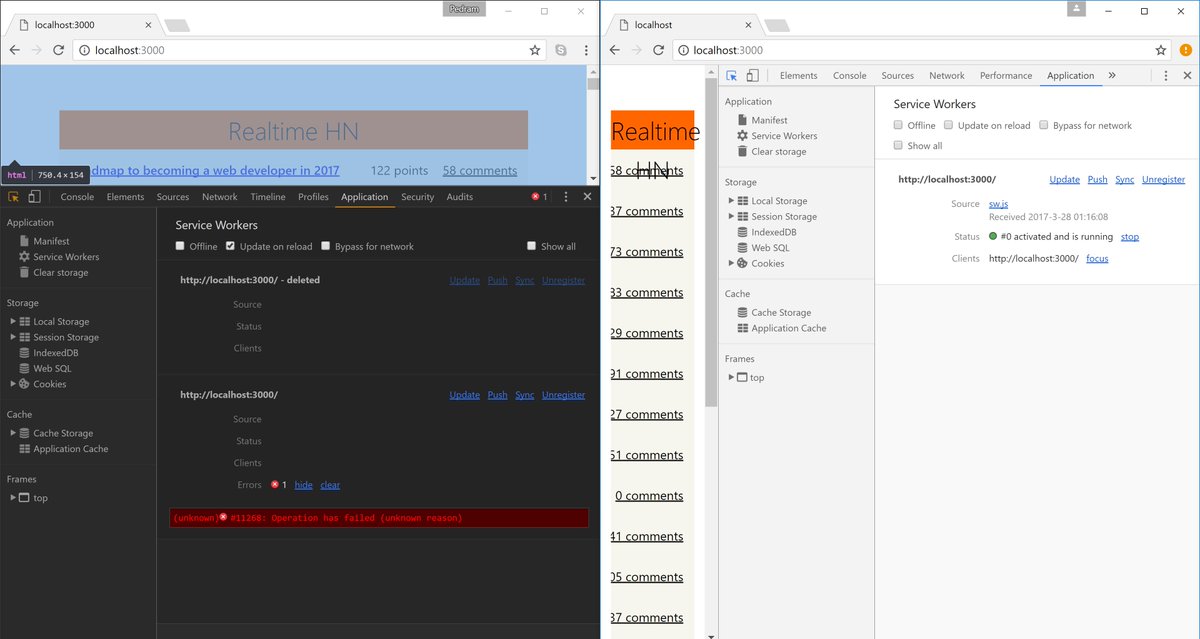
Task: Check Show all in dark DevTools
Action: click(x=532, y=246)
